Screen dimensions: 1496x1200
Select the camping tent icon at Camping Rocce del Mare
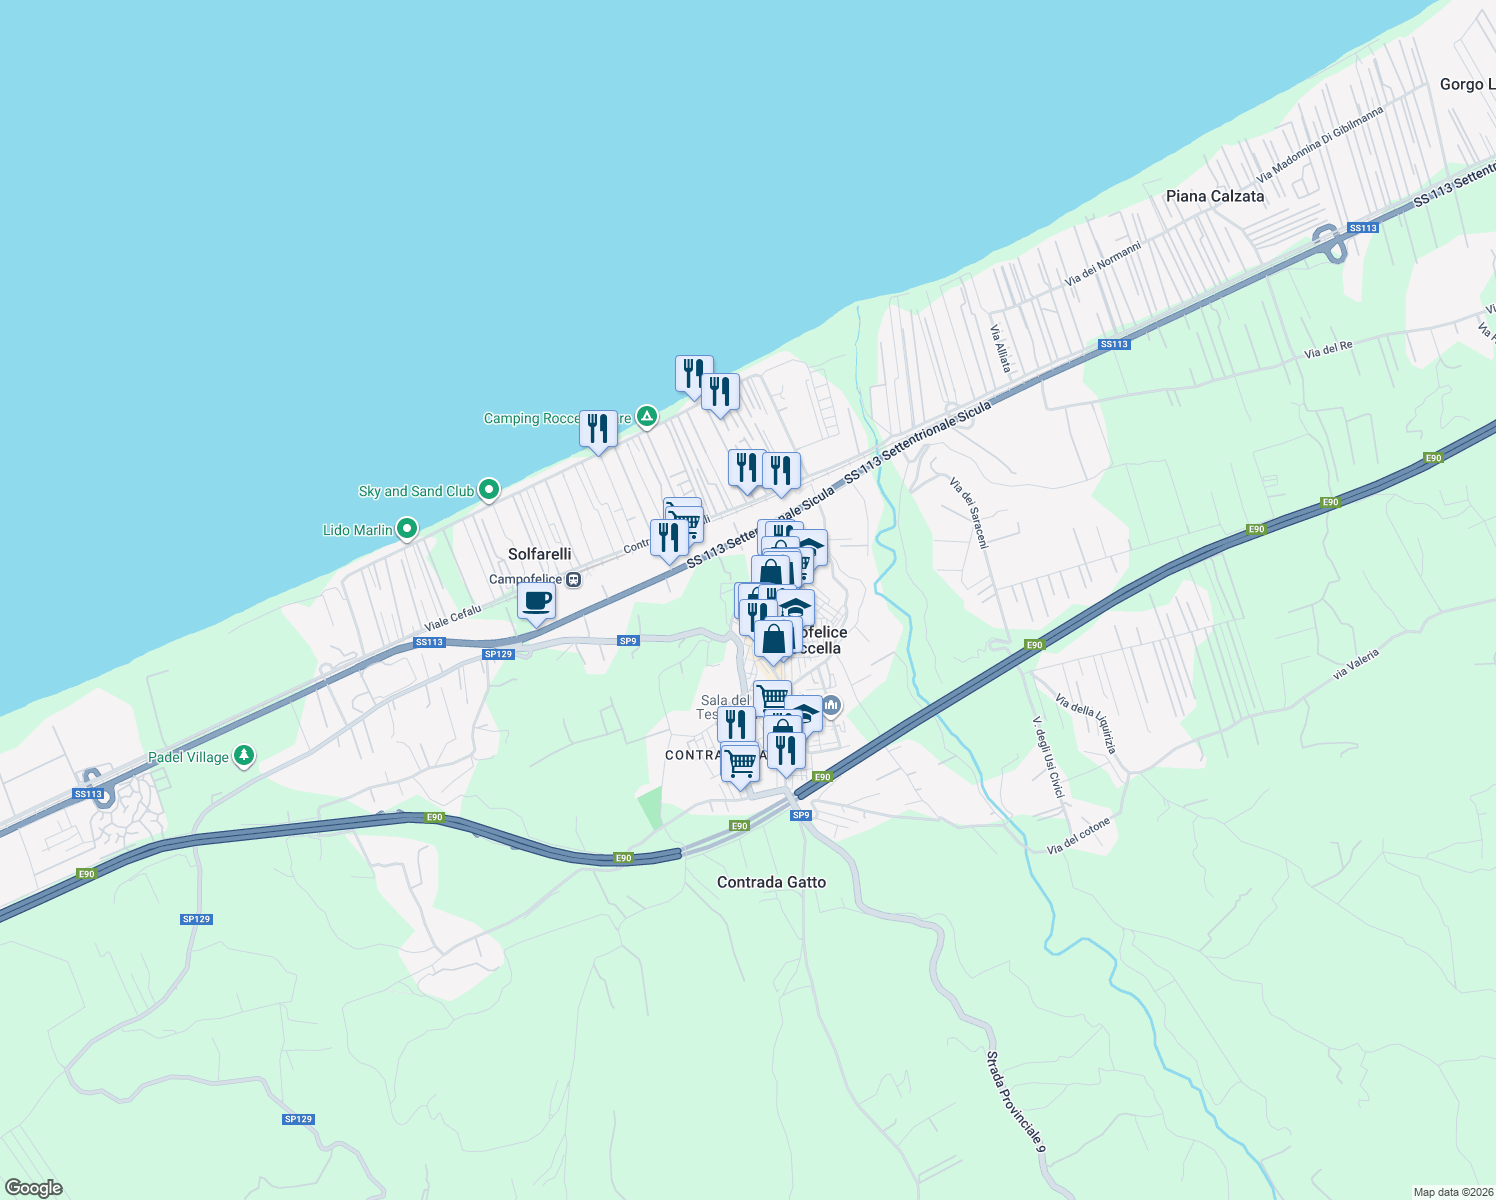coord(648,417)
